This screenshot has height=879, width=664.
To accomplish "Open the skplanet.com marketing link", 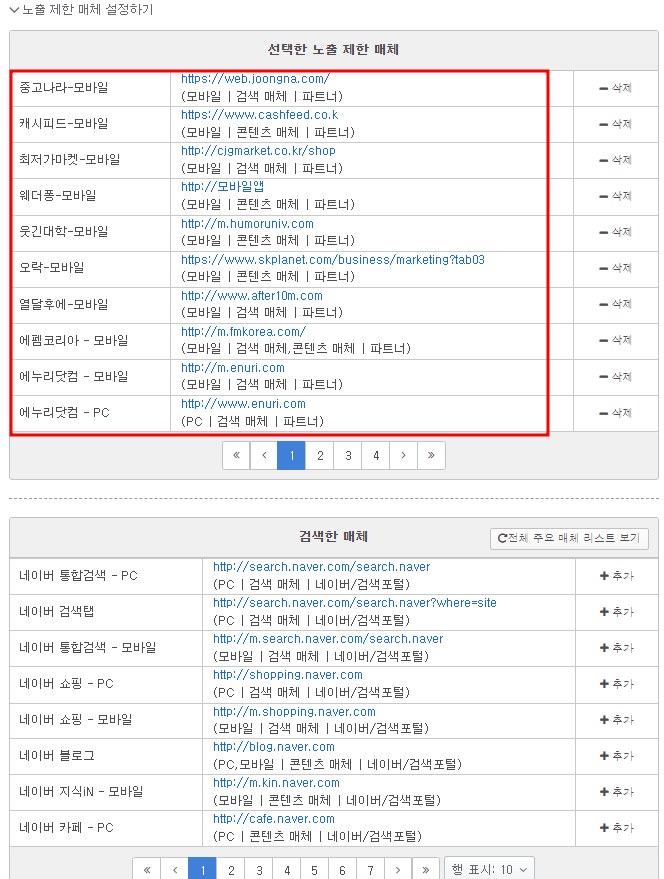I will click(333, 260).
